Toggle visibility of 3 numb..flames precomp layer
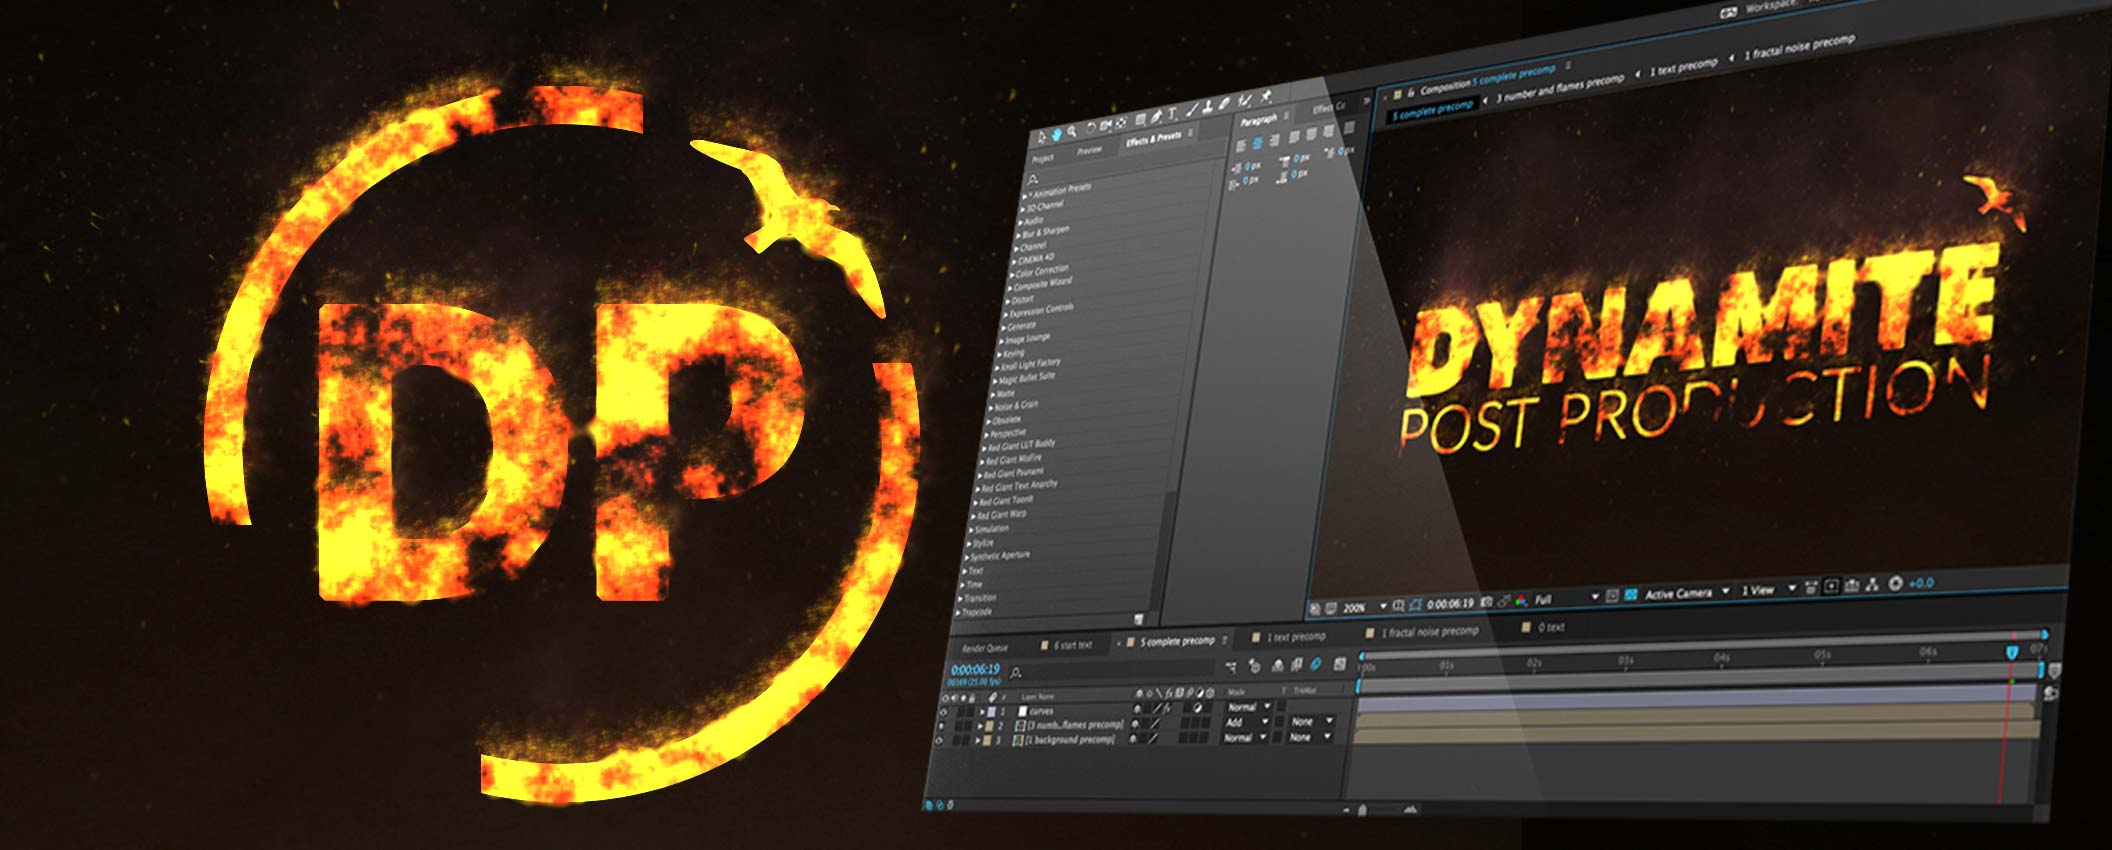This screenshot has height=850, width=2112. [941, 726]
